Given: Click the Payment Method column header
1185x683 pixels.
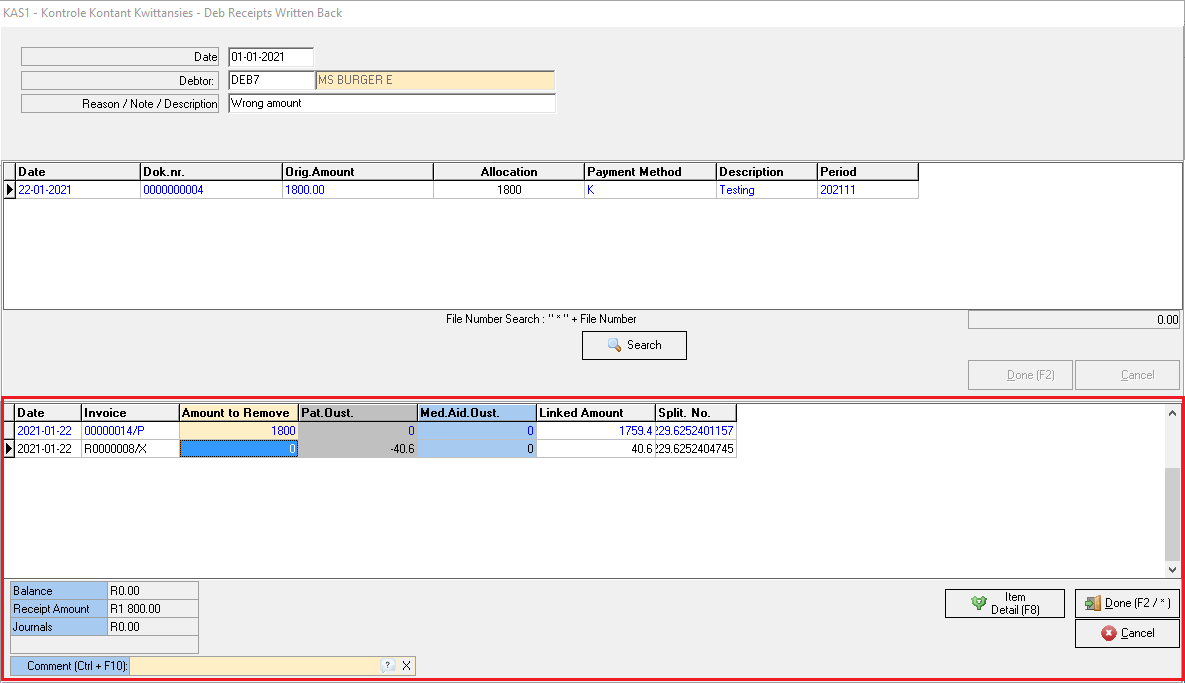Looking at the screenshot, I should coord(650,172).
